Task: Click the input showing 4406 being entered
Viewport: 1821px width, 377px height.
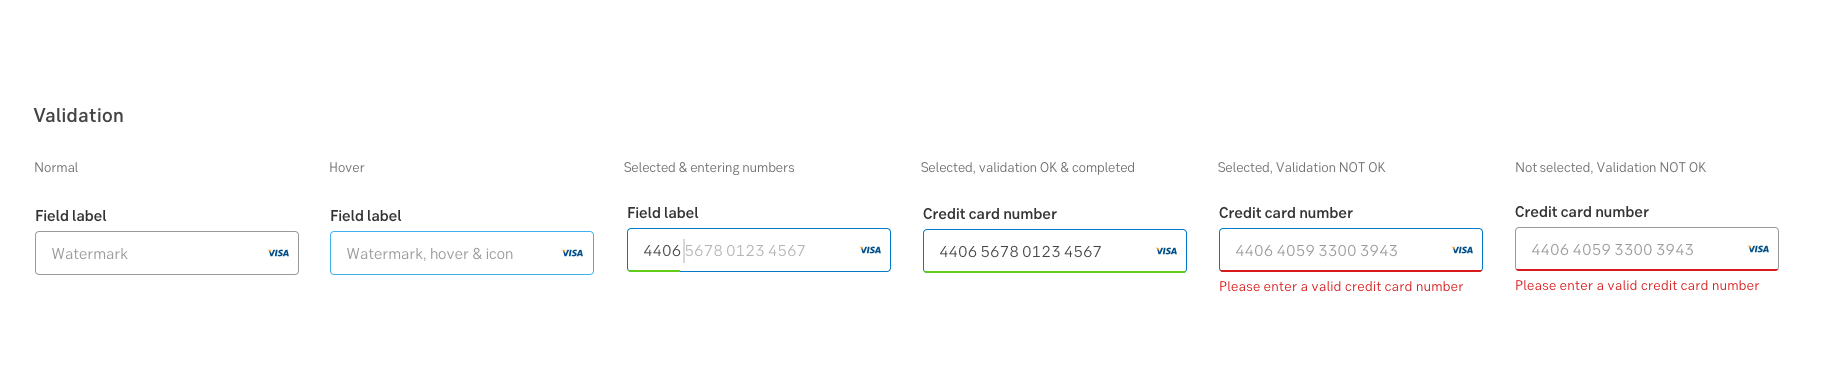Action: (759, 250)
